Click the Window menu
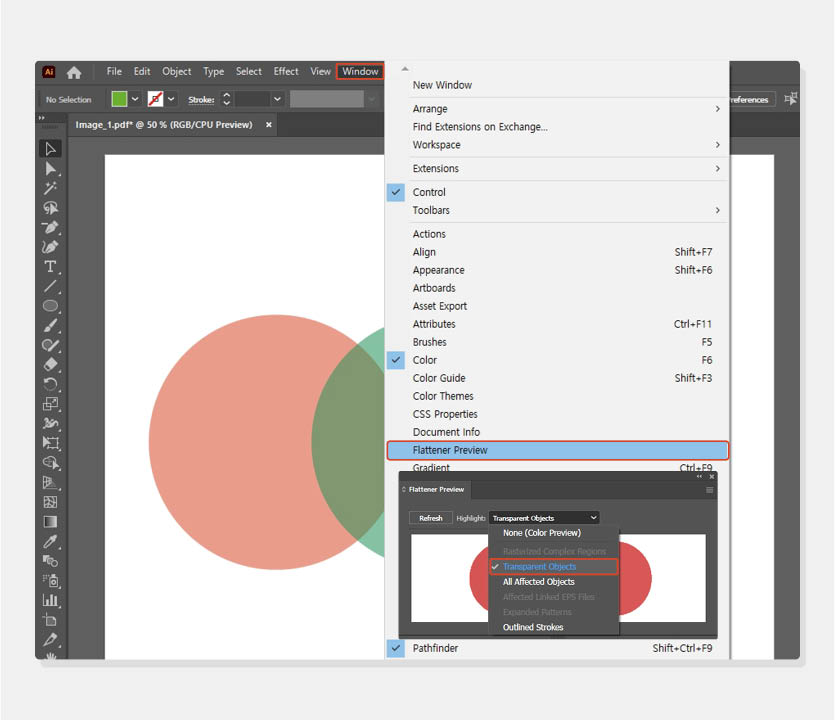Screen dimensions: 835x720 (x=360, y=71)
